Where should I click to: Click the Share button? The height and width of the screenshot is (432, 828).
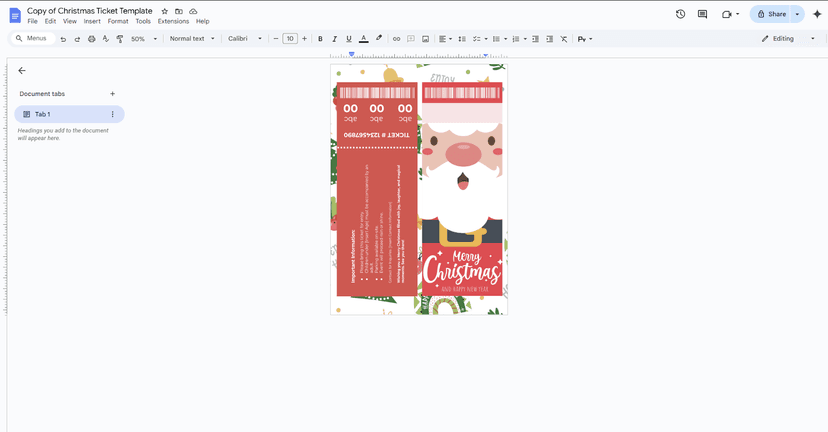(771, 14)
